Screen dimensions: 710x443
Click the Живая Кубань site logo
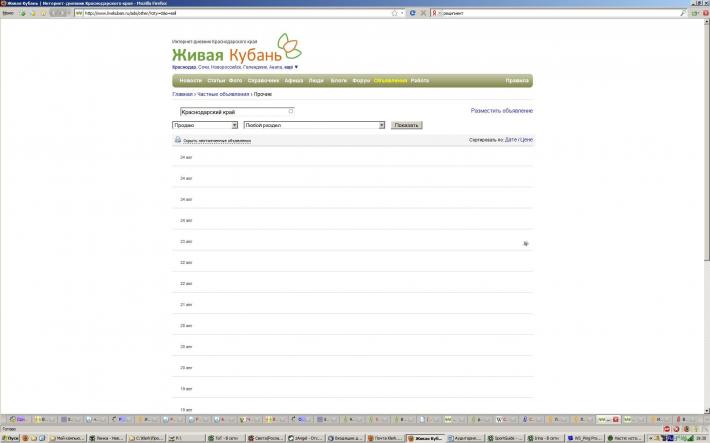(236, 48)
